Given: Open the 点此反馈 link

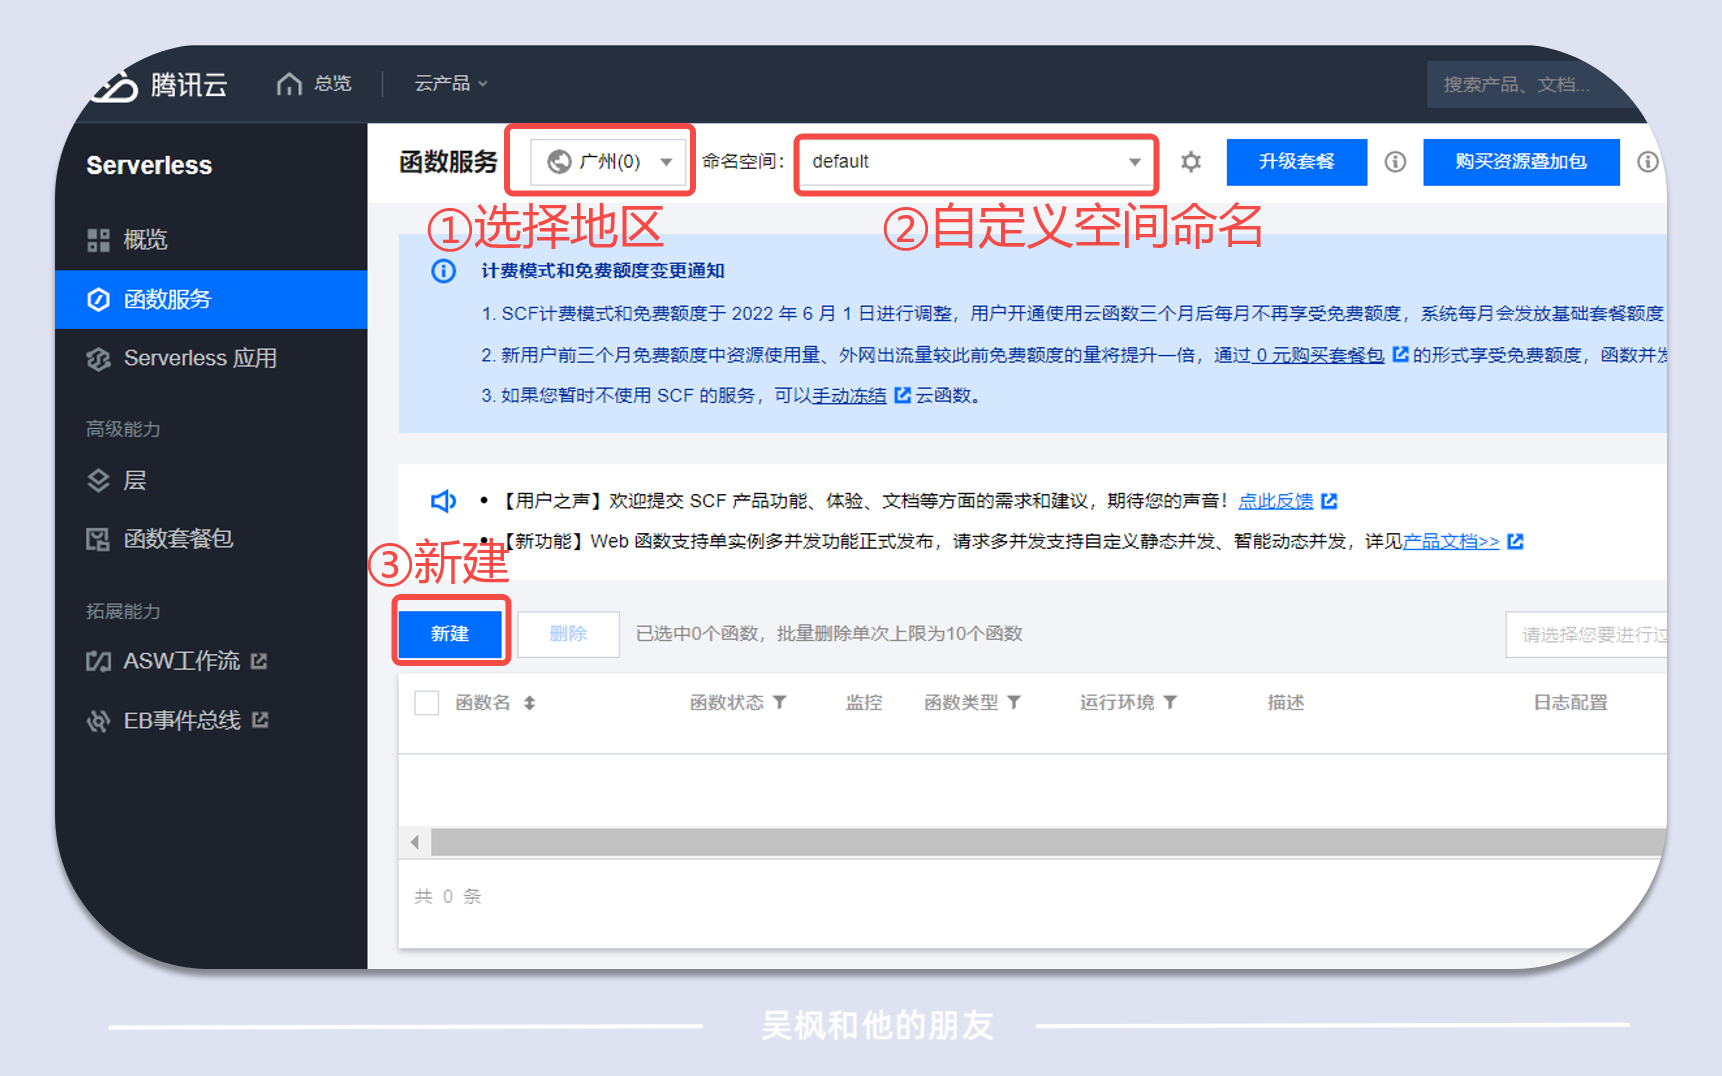Looking at the screenshot, I should pos(1276,501).
